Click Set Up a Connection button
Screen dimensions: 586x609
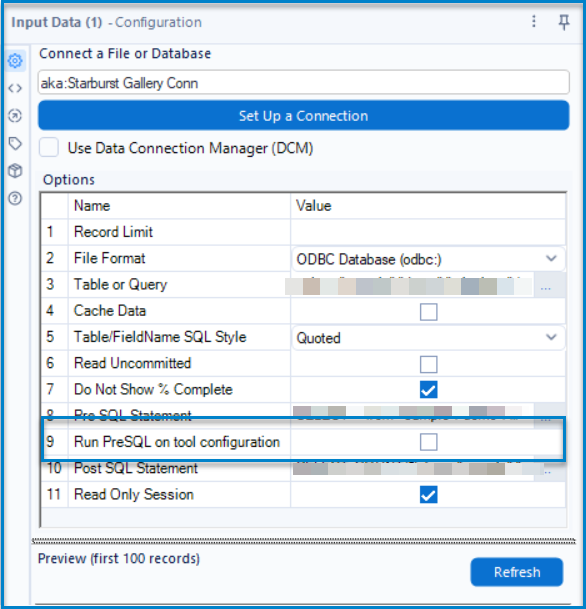point(304,115)
